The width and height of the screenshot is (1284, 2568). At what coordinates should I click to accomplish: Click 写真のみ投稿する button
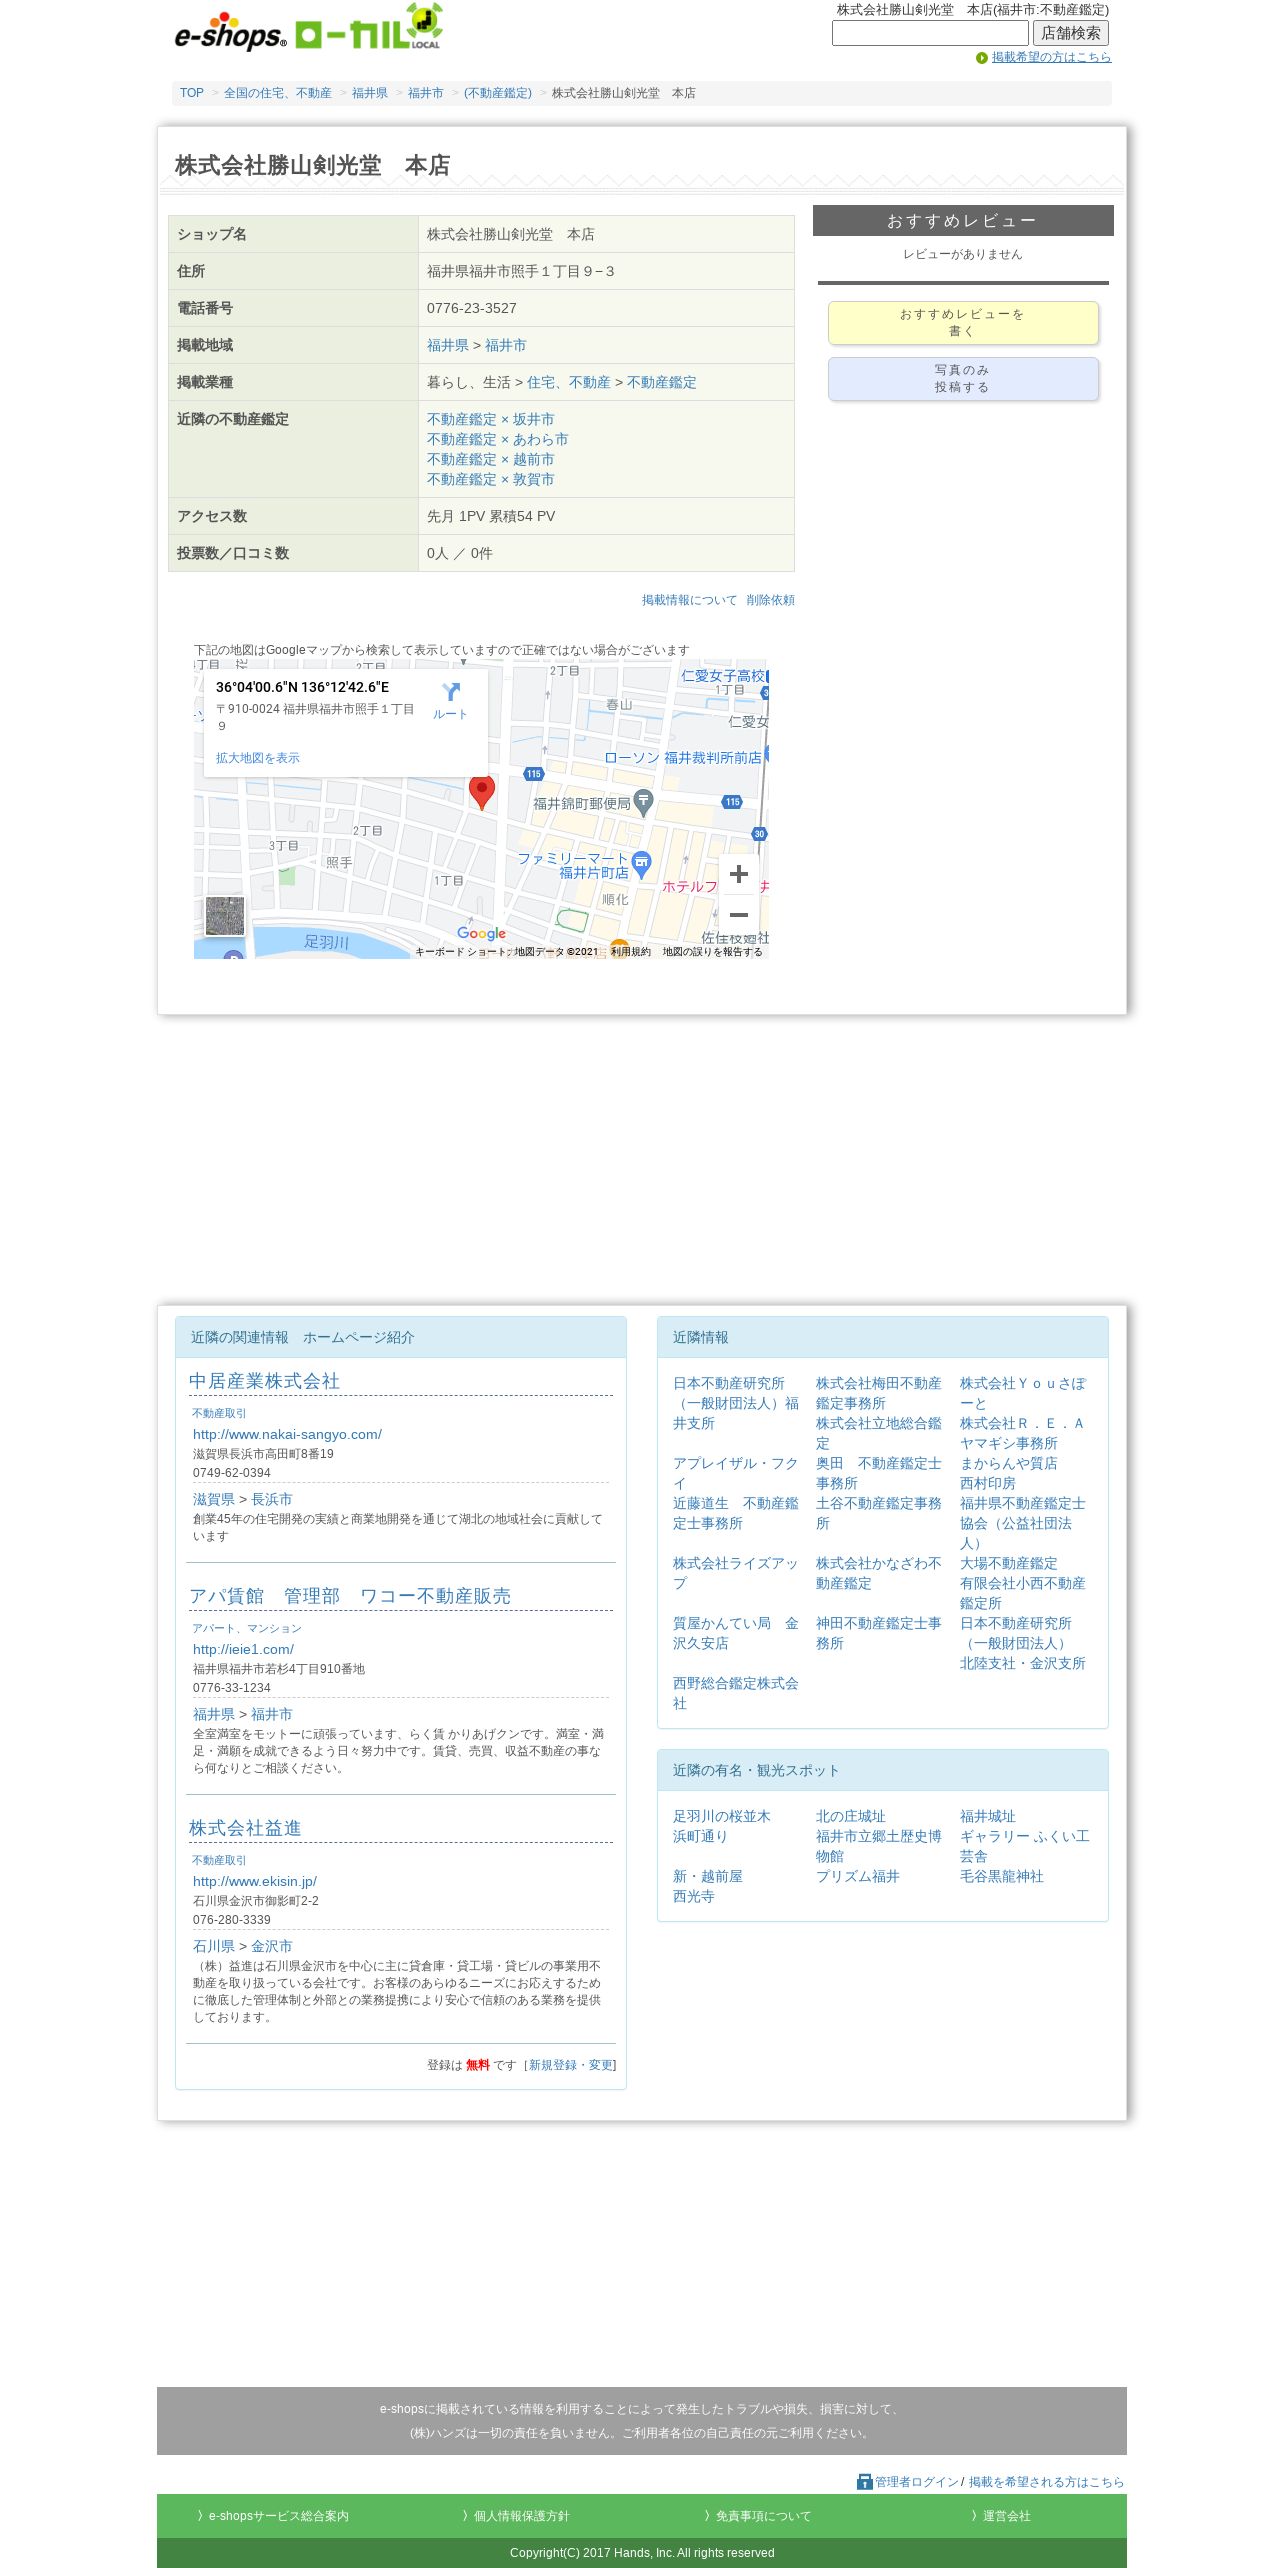[963, 379]
